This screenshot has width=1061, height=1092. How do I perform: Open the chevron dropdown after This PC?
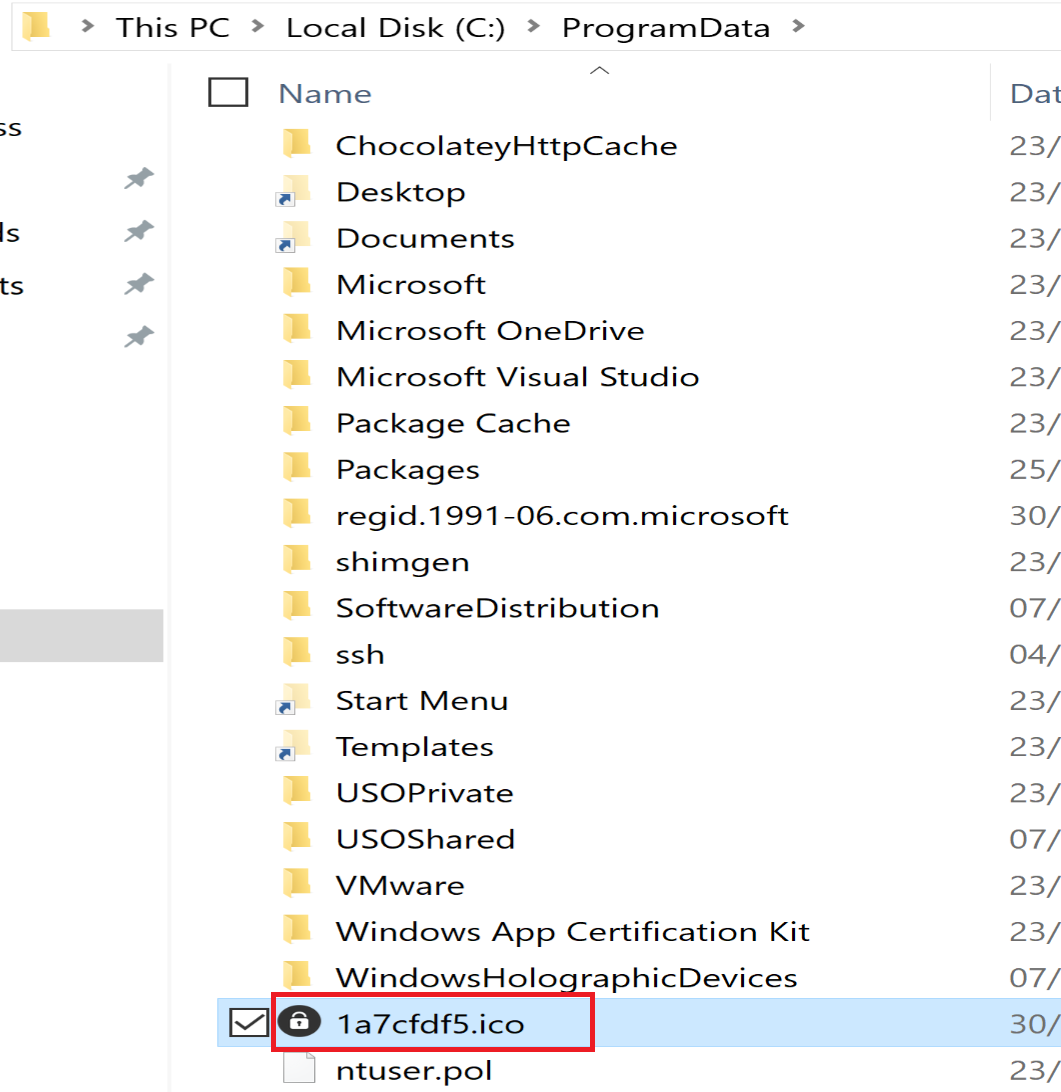coord(258,28)
